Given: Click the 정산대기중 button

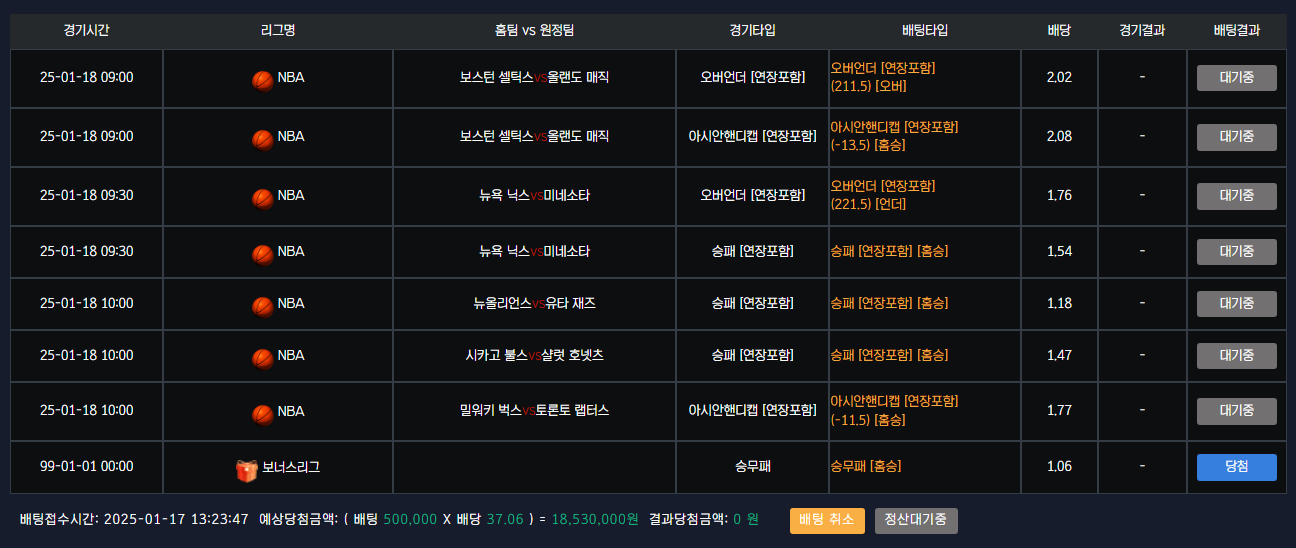Looking at the screenshot, I should [x=916, y=520].
